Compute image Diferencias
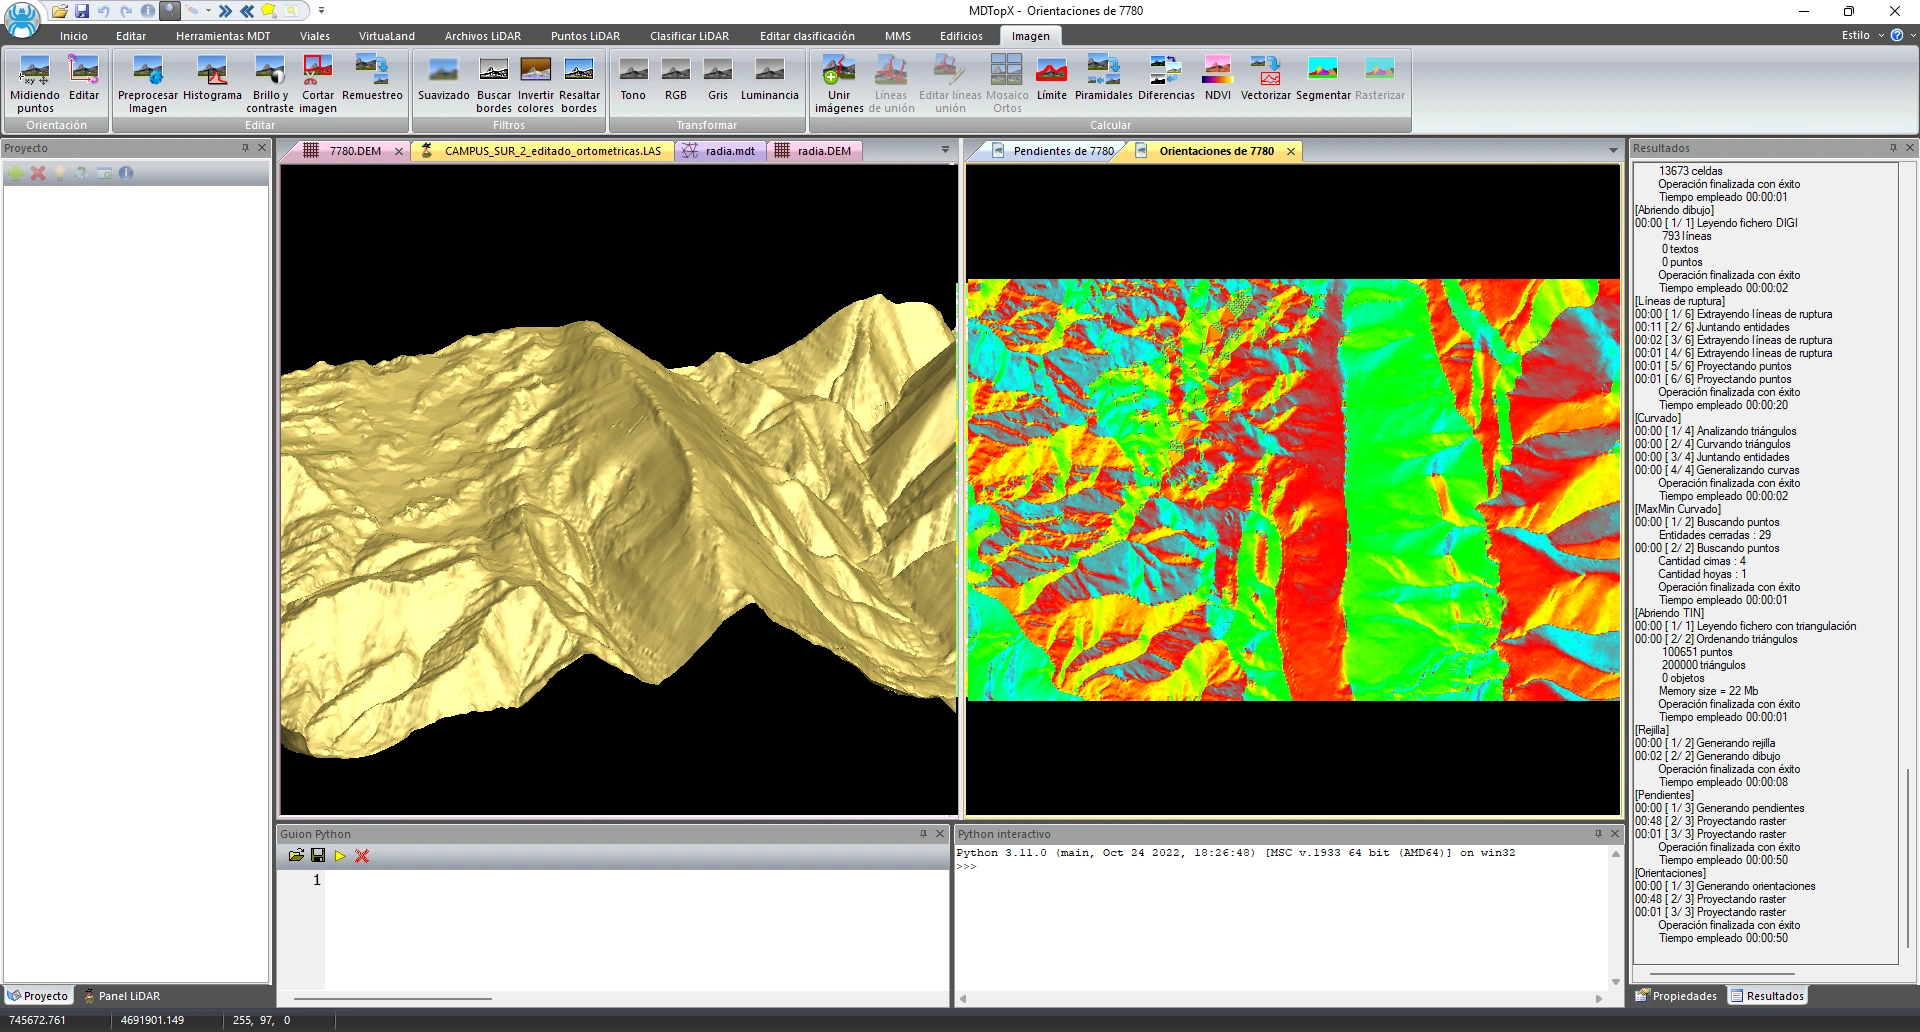The image size is (1920, 1032). pos(1166,78)
